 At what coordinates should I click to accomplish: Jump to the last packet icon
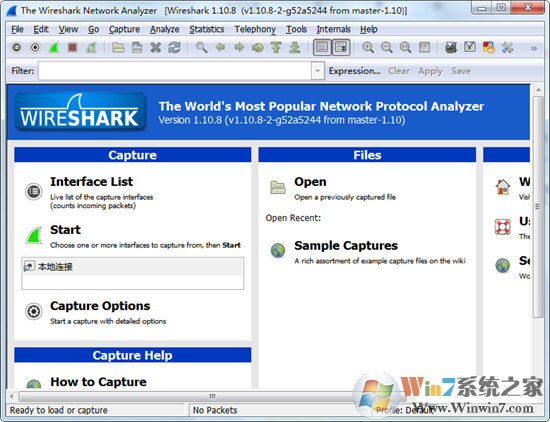pos(295,47)
